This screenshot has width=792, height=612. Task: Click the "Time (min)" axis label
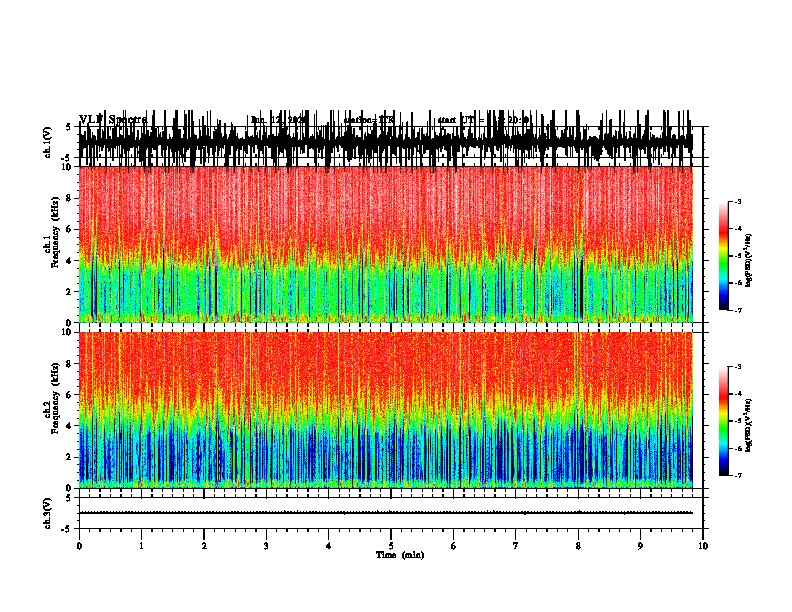pyautogui.click(x=400, y=555)
